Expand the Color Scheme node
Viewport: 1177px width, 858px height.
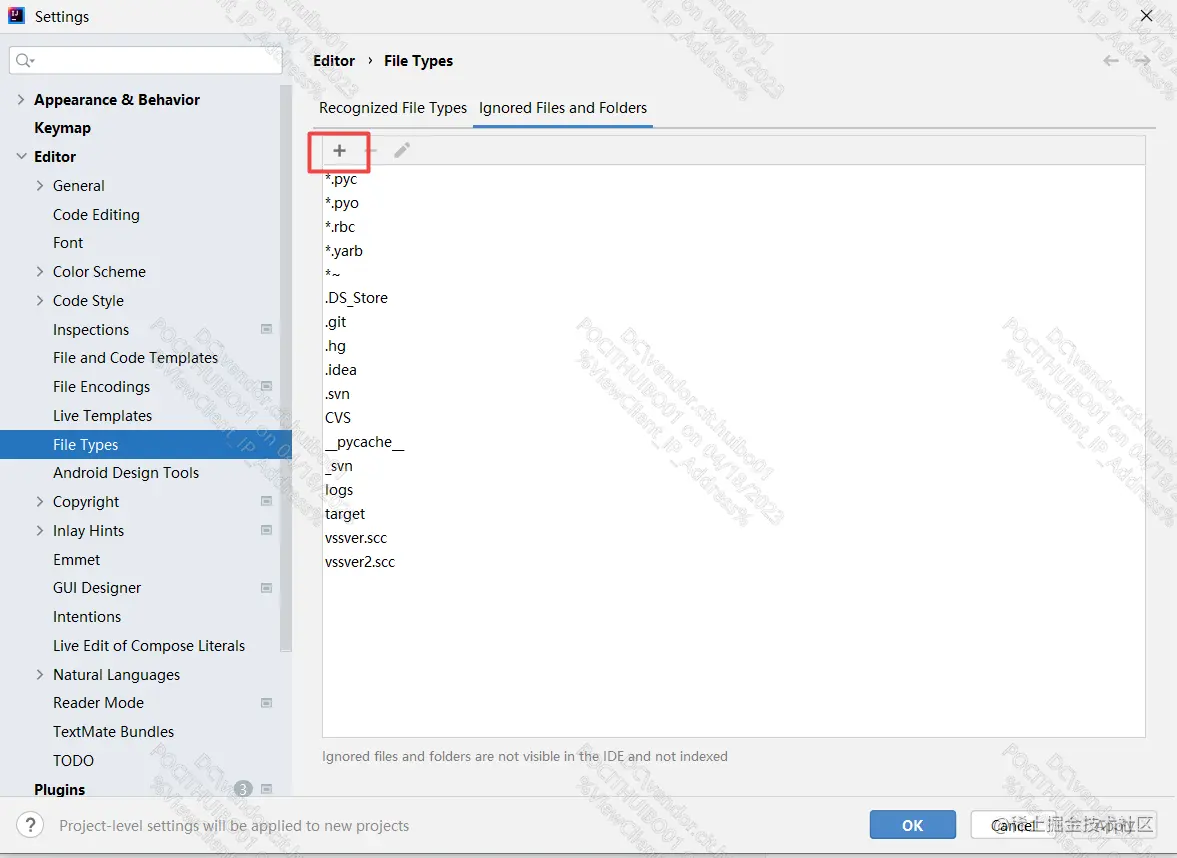[x=40, y=272]
